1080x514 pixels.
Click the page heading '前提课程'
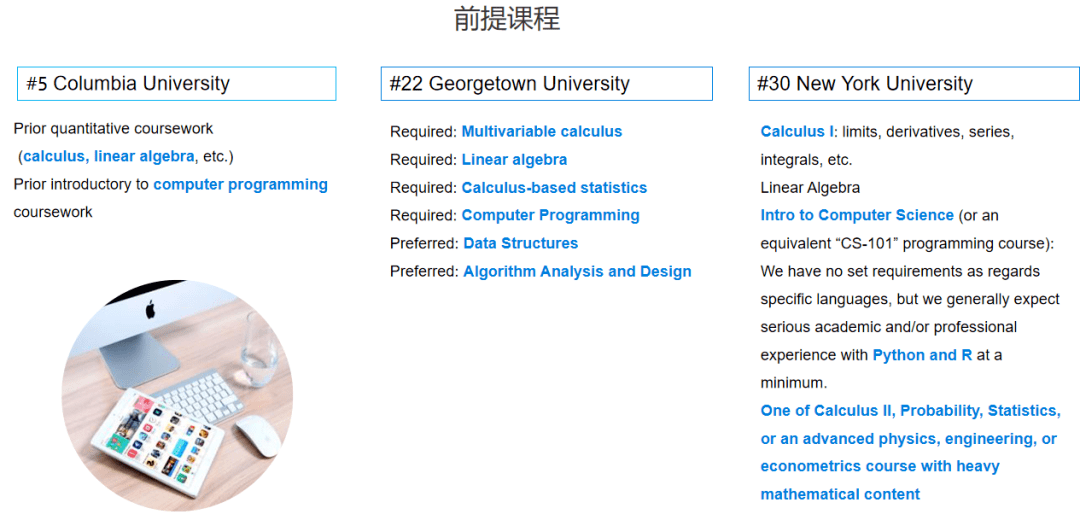click(x=506, y=19)
